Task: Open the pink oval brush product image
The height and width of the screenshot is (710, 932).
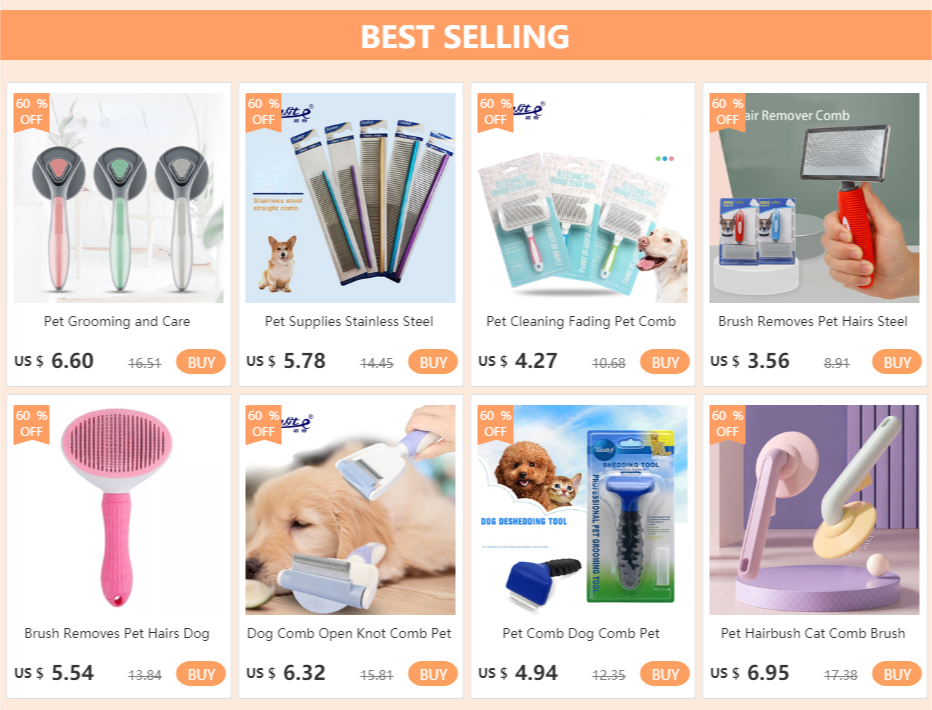Action: tap(118, 510)
